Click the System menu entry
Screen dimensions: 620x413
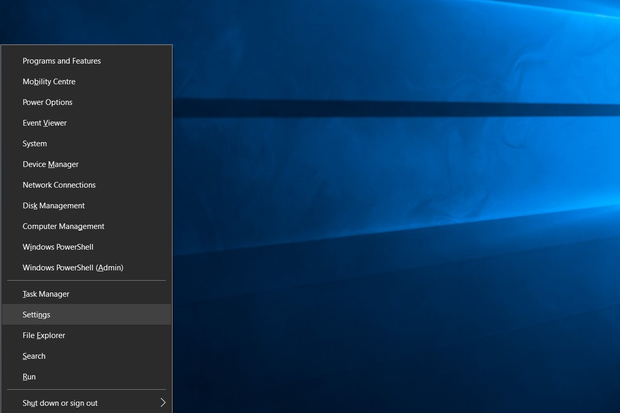point(87,144)
